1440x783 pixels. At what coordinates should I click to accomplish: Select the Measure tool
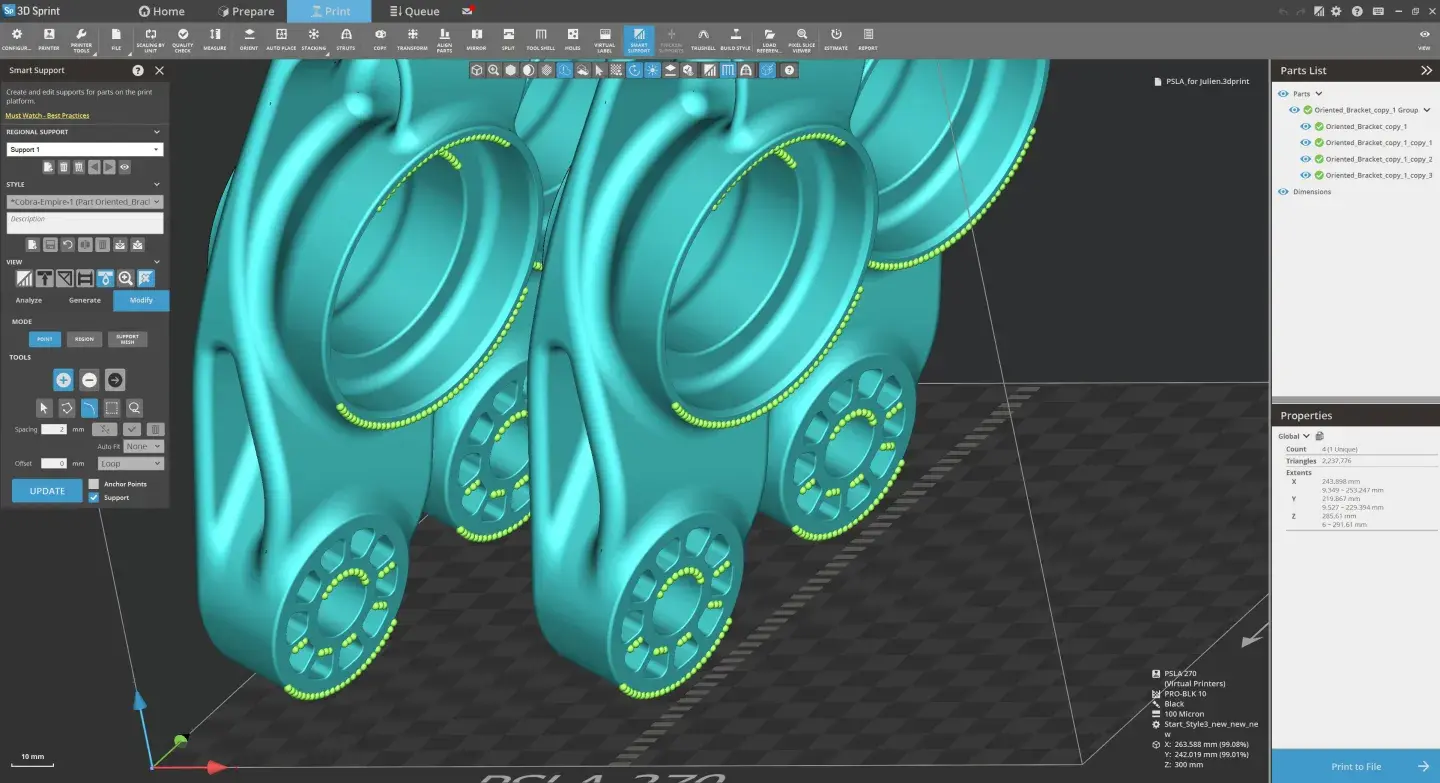[215, 39]
